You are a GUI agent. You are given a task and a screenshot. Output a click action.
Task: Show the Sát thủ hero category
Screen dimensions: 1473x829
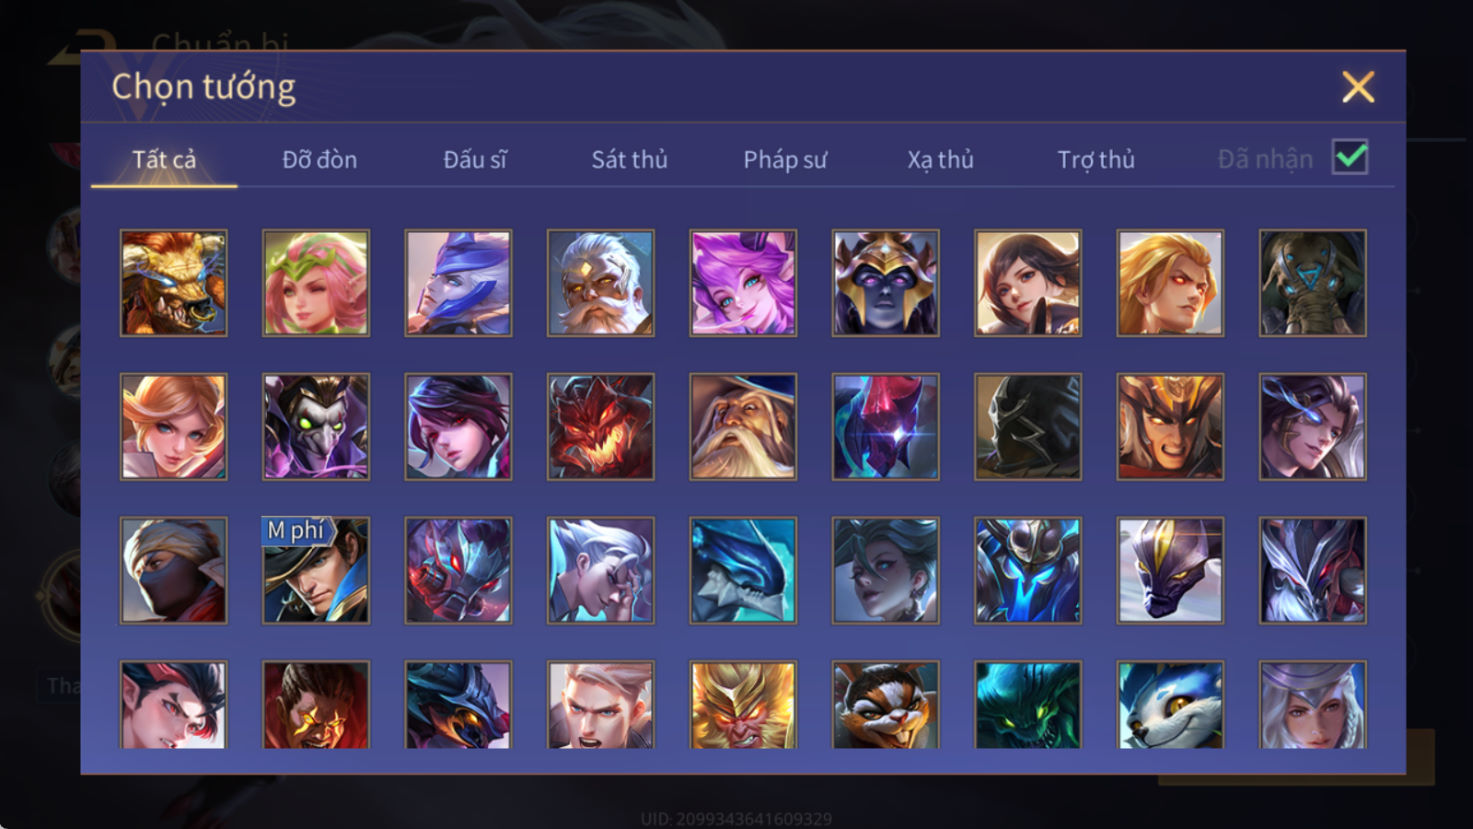(629, 160)
